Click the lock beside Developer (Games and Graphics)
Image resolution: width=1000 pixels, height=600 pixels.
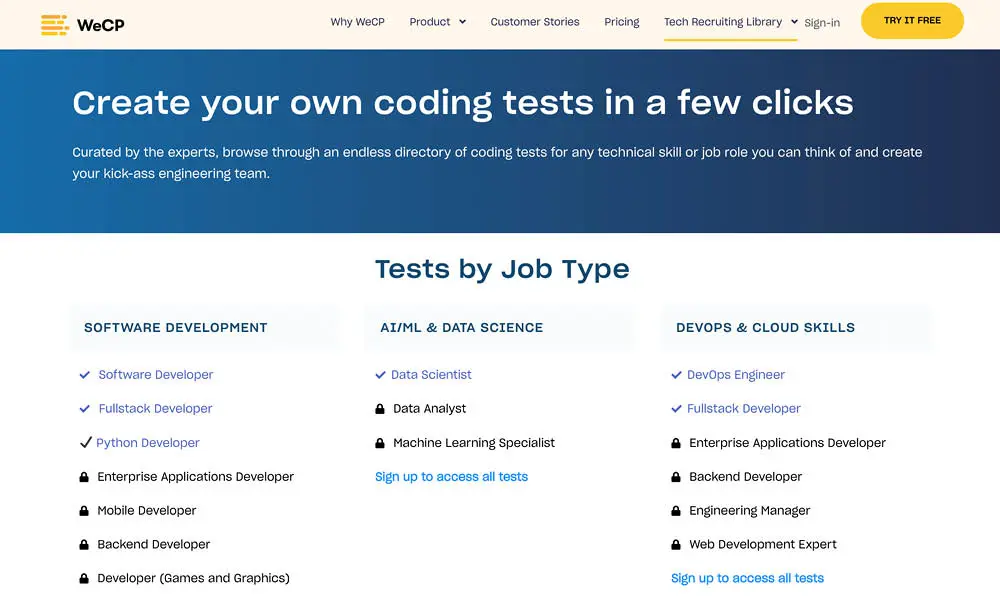(x=84, y=578)
